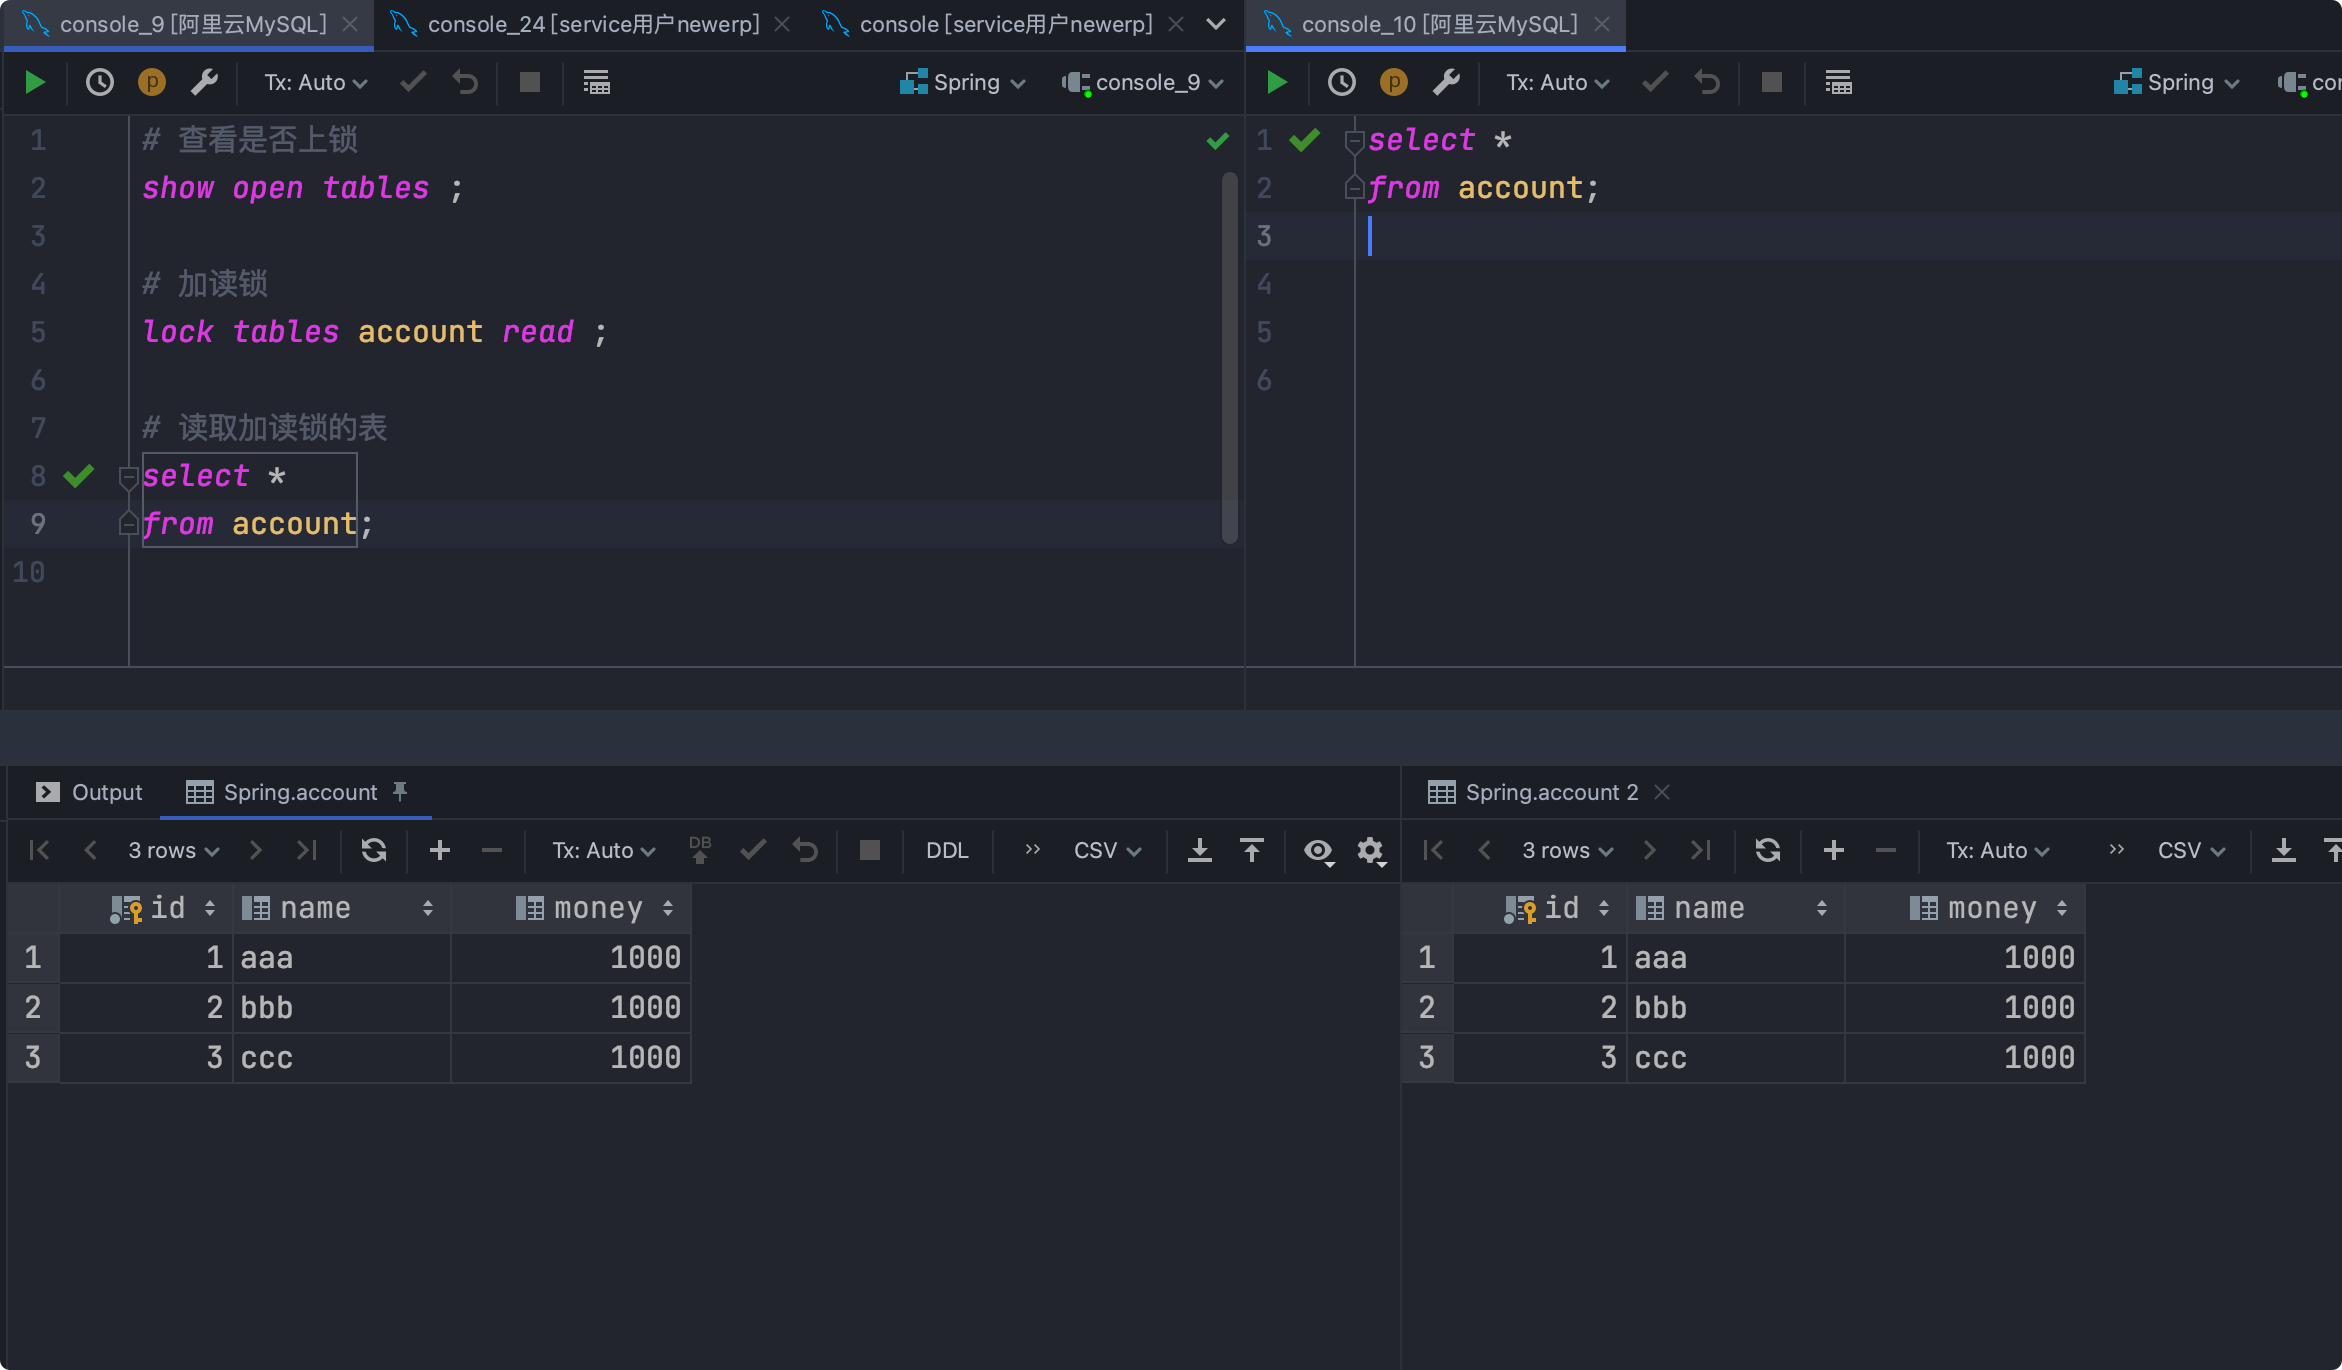Reload the Spring.account result grid
The height and width of the screenshot is (1370, 2342).
[374, 850]
